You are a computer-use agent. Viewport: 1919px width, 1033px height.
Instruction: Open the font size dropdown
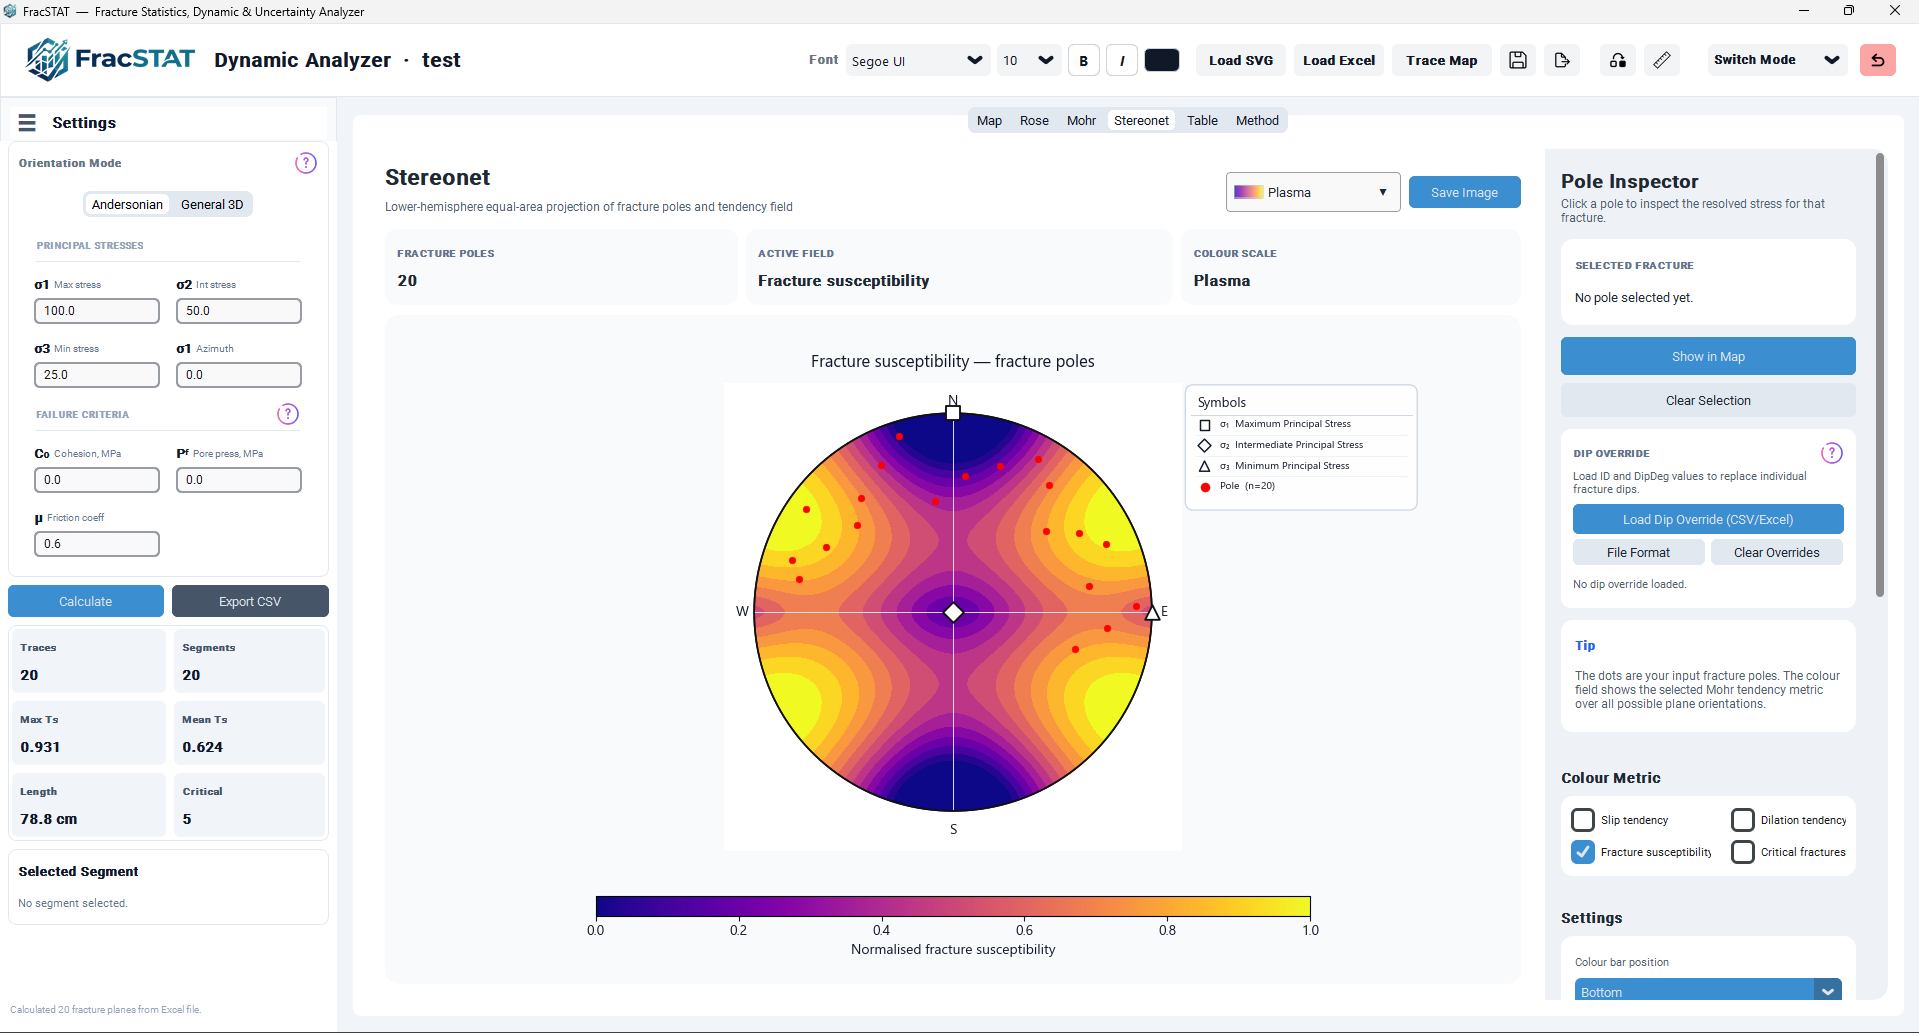1029,60
